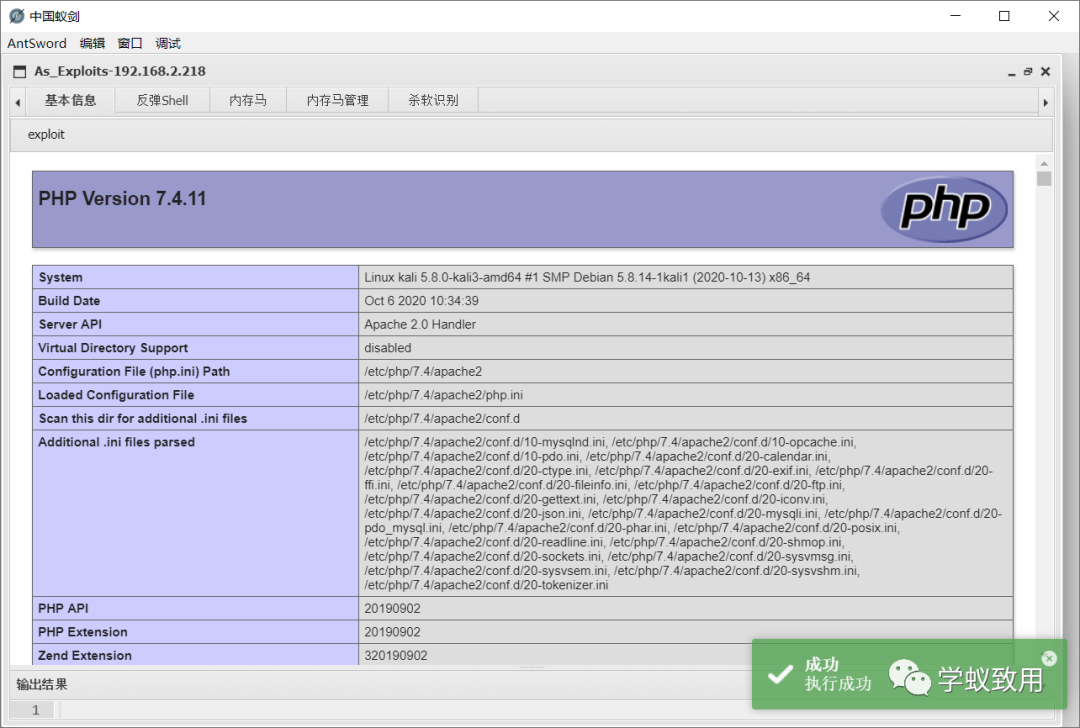Click the Additional .ini files parsed label
The width and height of the screenshot is (1080, 728).
click(x=116, y=442)
